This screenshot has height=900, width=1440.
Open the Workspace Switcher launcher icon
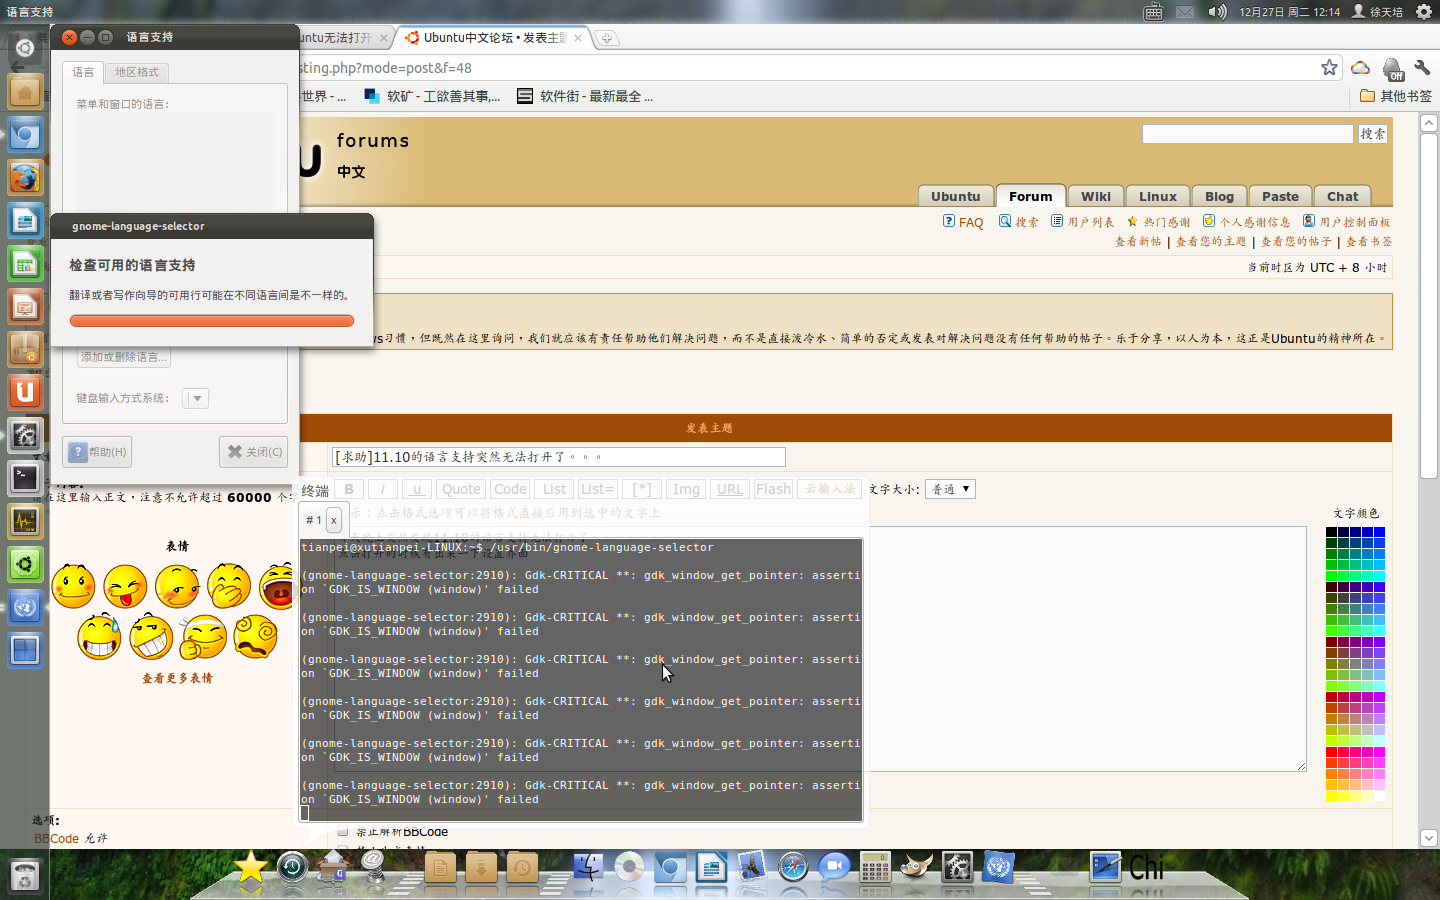tap(25, 650)
